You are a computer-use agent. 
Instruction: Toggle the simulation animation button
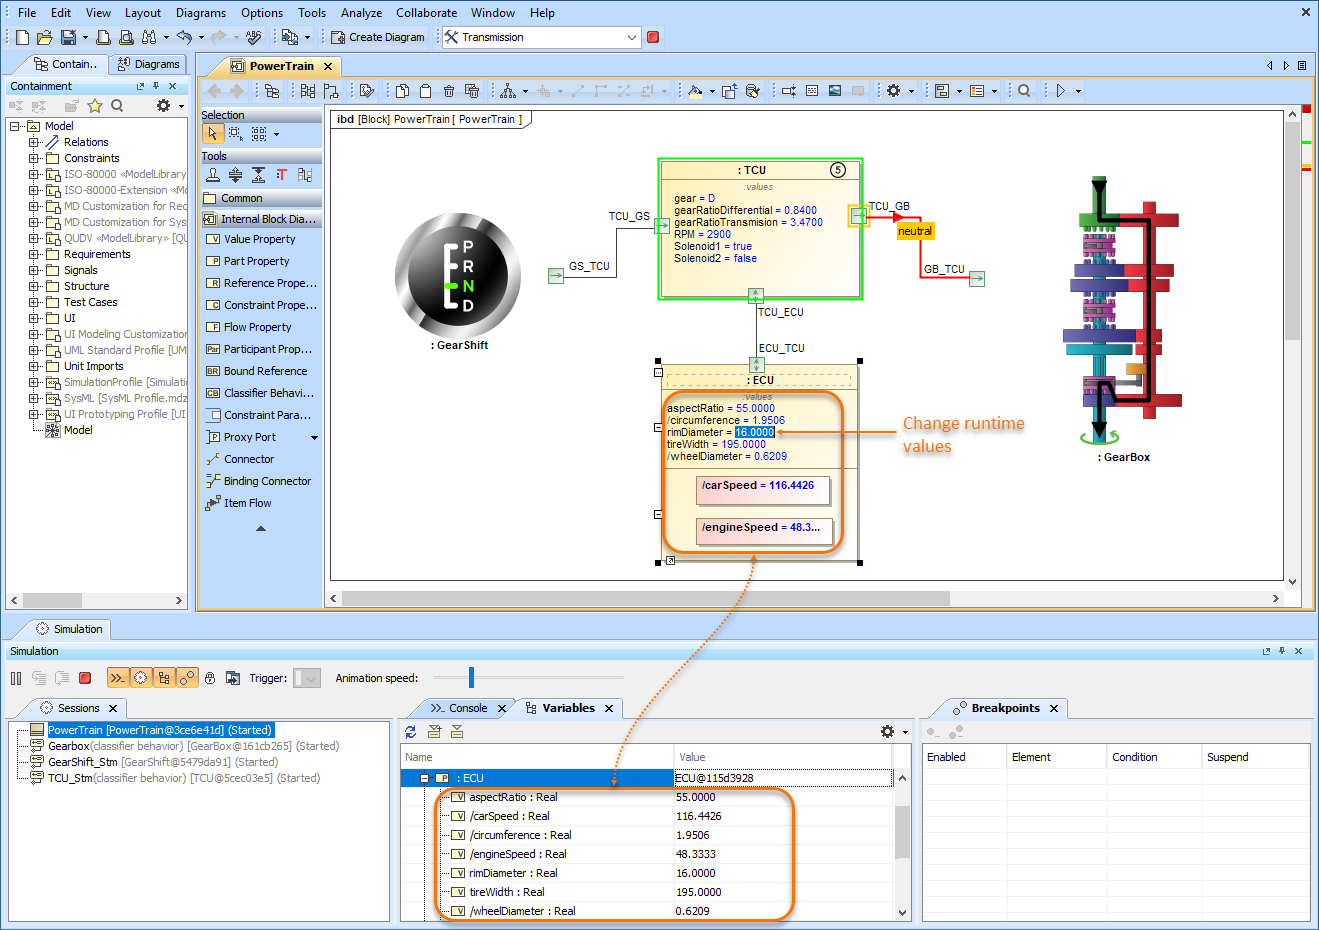141,678
